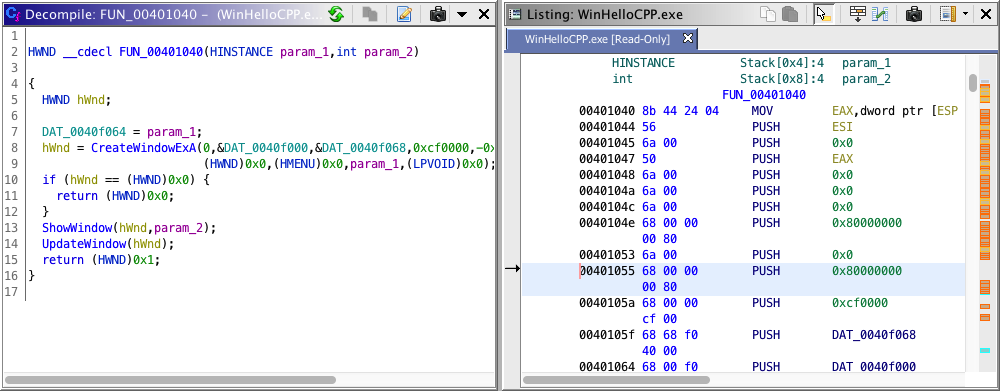1000x391 pixels.
Task: Take a snapshot of the Decompile panel
Action: point(438,14)
